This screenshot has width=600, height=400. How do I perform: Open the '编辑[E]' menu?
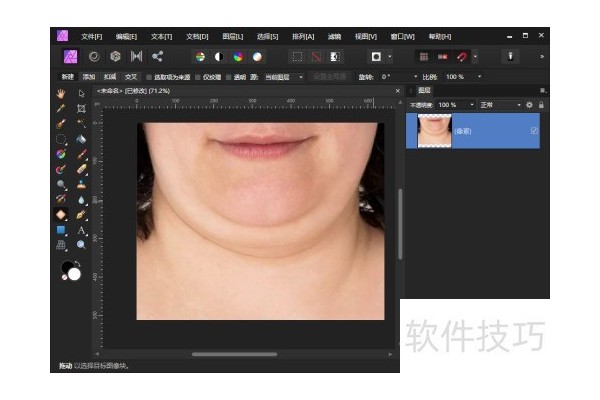(126, 37)
